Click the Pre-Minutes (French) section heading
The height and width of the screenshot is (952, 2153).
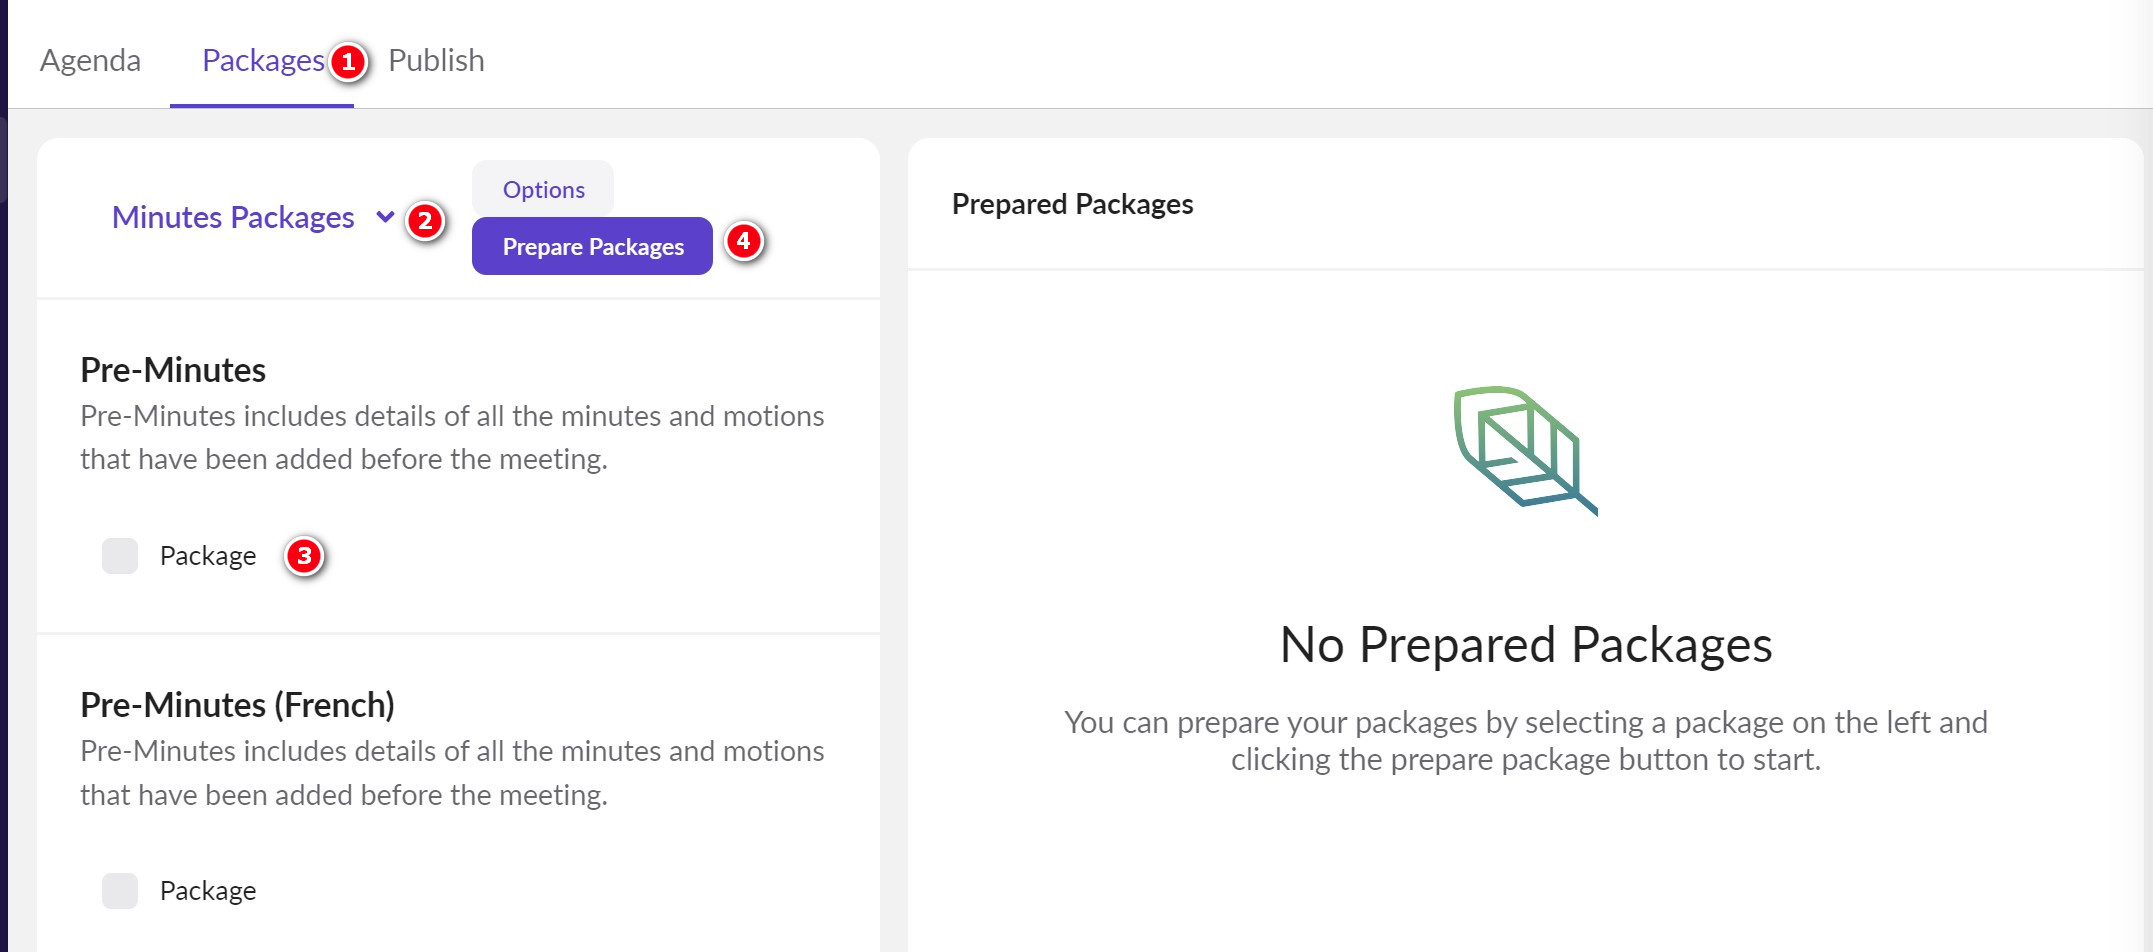click(237, 705)
